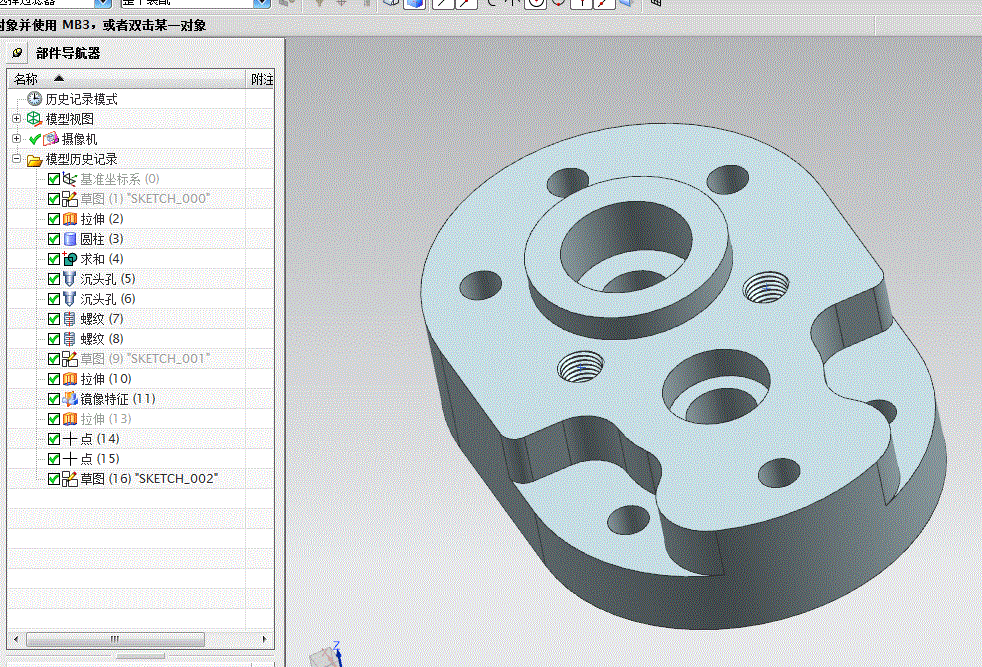Collapse the 模型历史记录 tree node

16,158
